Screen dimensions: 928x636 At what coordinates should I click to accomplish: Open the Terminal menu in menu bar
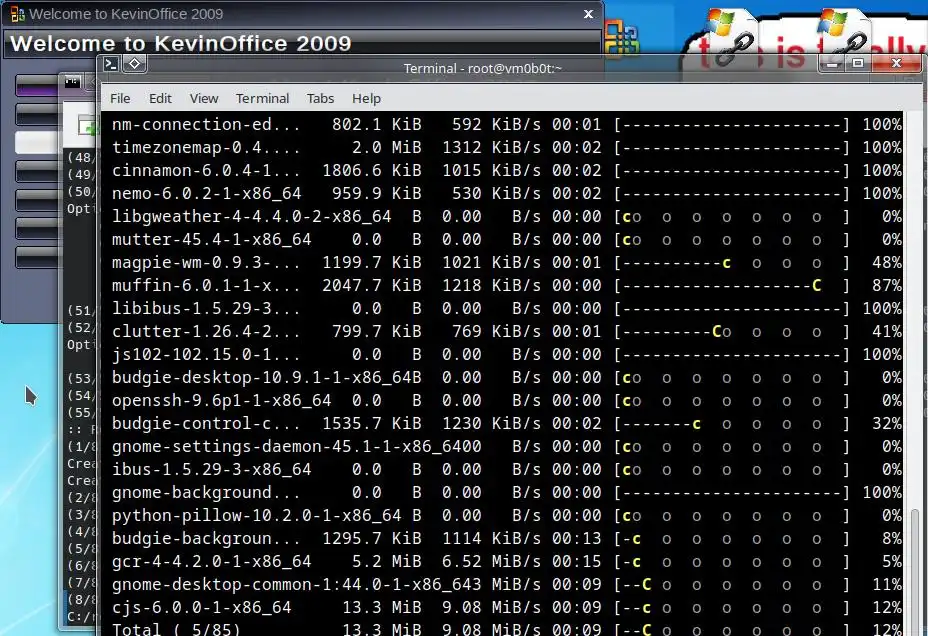(x=262, y=98)
